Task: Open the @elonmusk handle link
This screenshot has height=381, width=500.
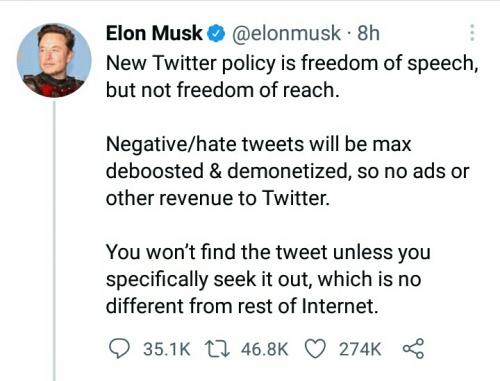Action: pyautogui.click(x=286, y=33)
